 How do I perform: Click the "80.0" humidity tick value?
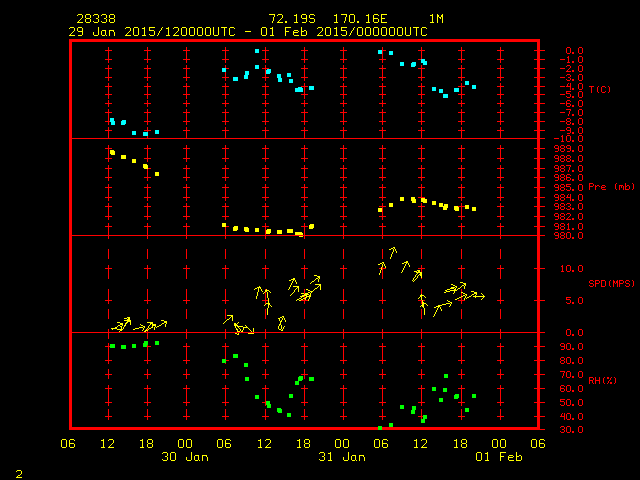tap(571, 361)
